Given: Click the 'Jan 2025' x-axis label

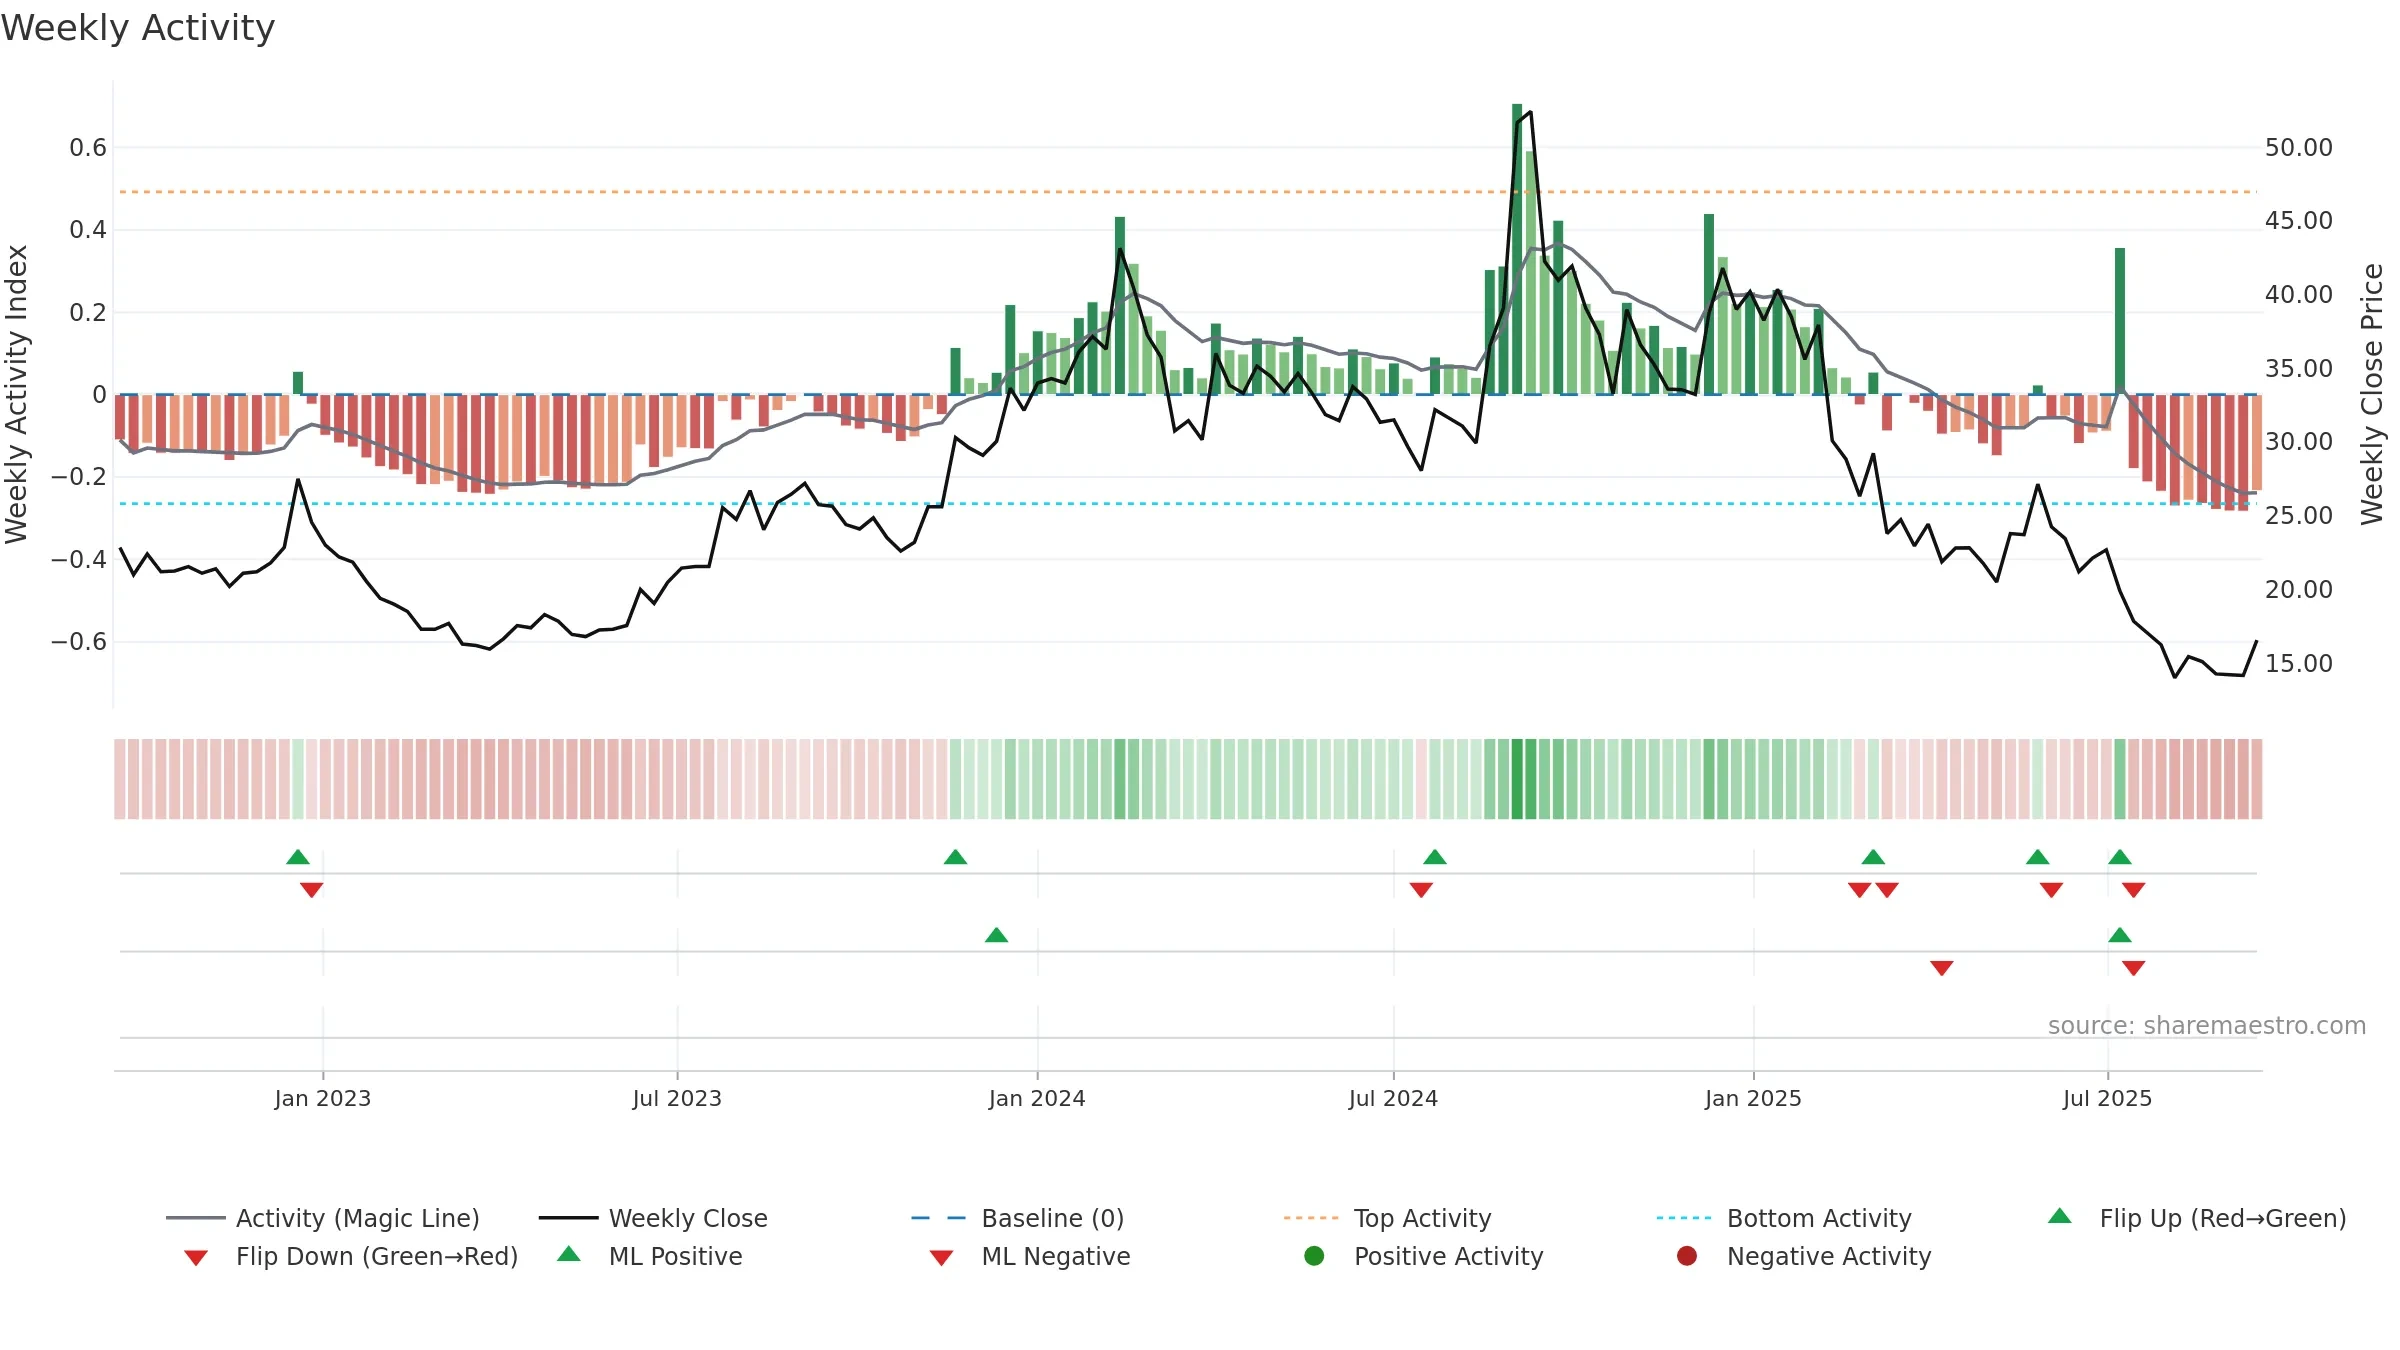Looking at the screenshot, I should pyautogui.click(x=1753, y=1098).
